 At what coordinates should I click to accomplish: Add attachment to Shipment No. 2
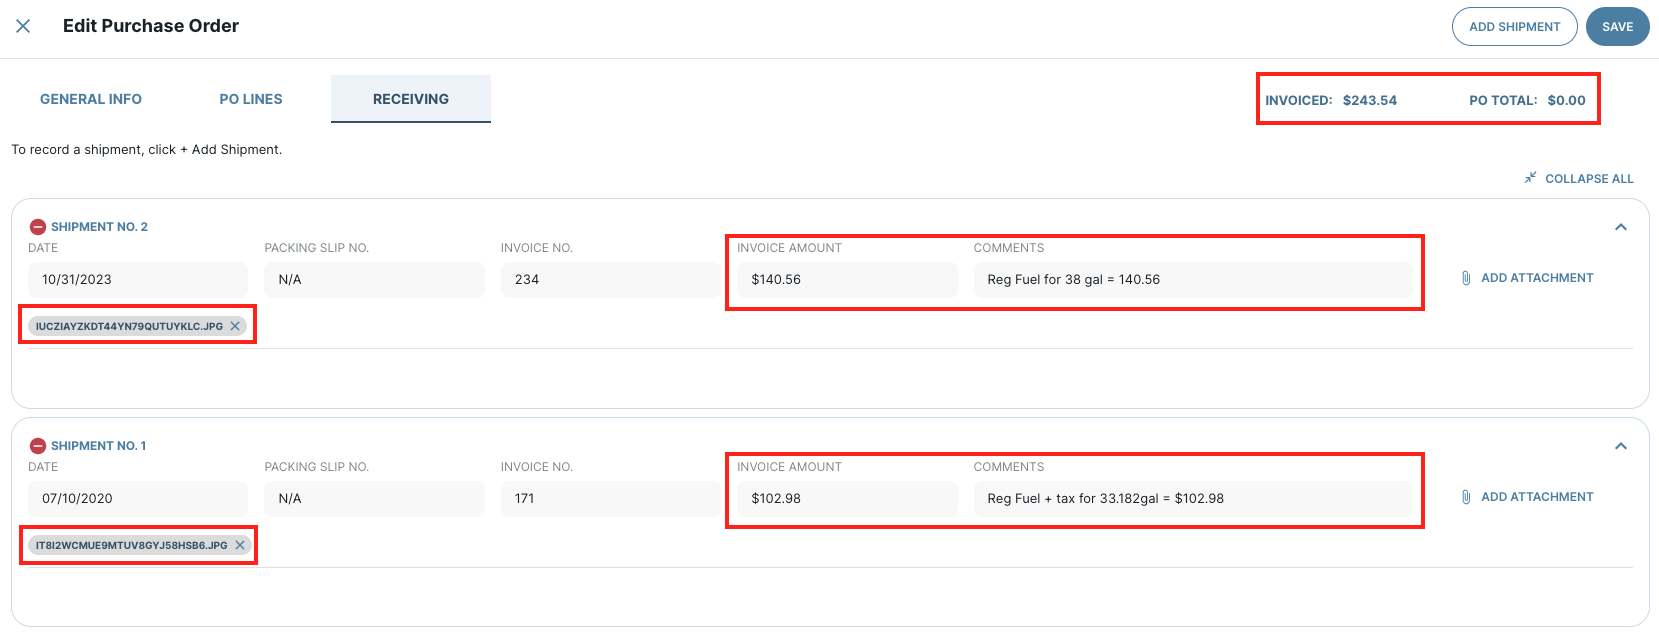coord(1537,278)
